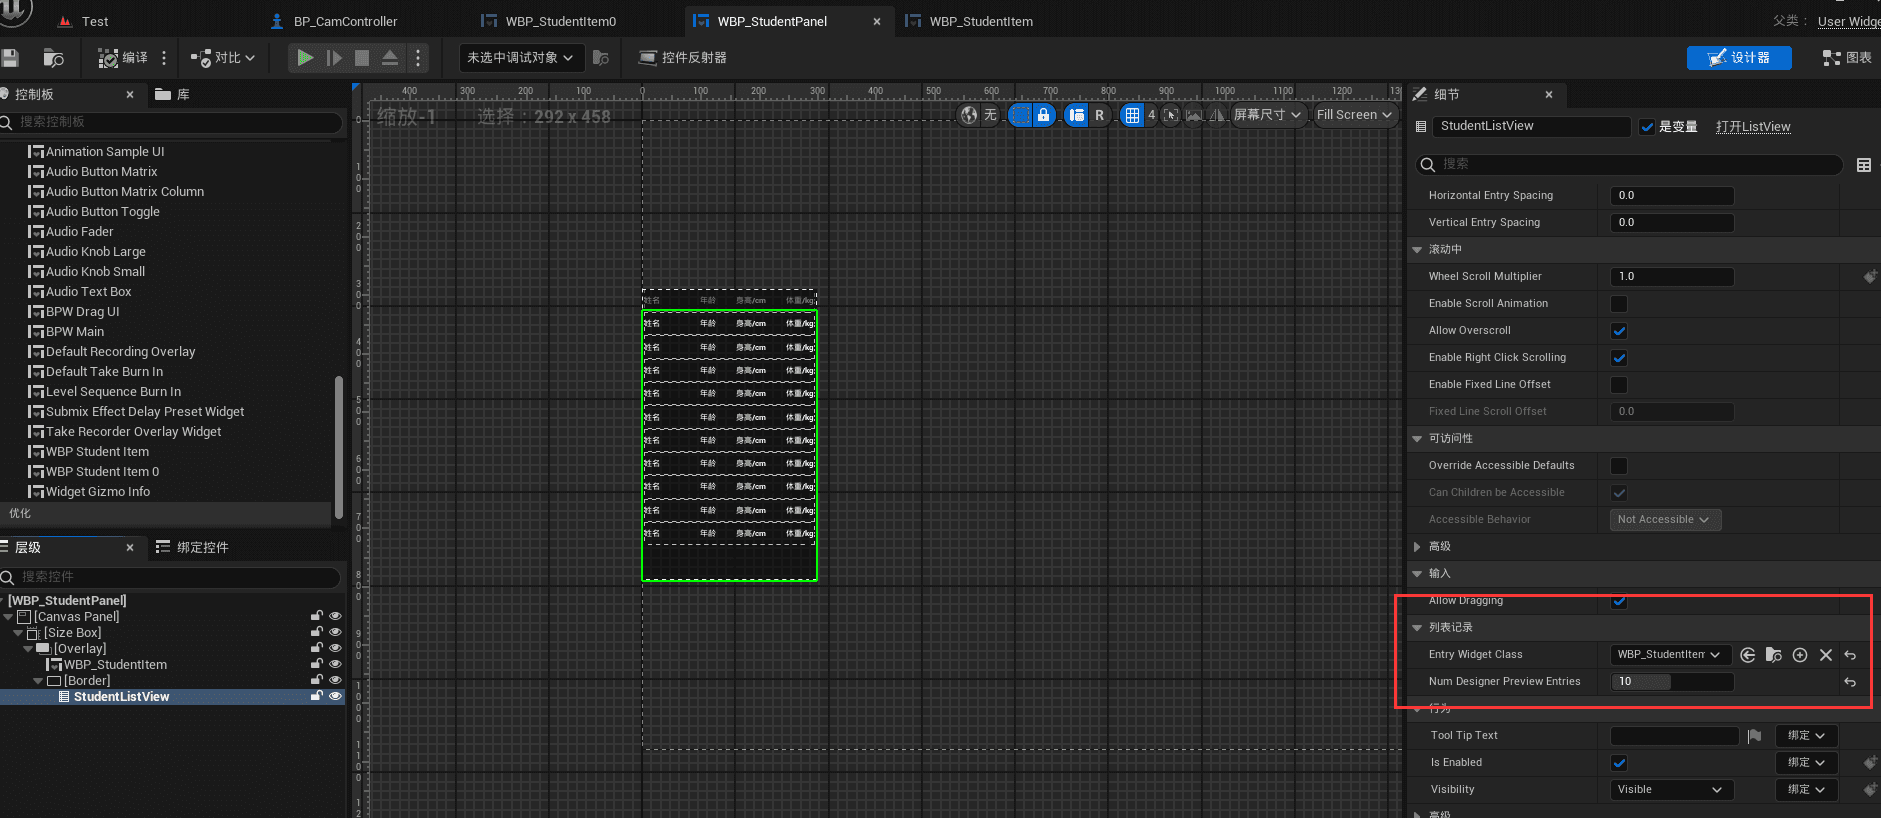The width and height of the screenshot is (1881, 818).
Task: Click create new asset plus icon
Action: click(x=1800, y=655)
